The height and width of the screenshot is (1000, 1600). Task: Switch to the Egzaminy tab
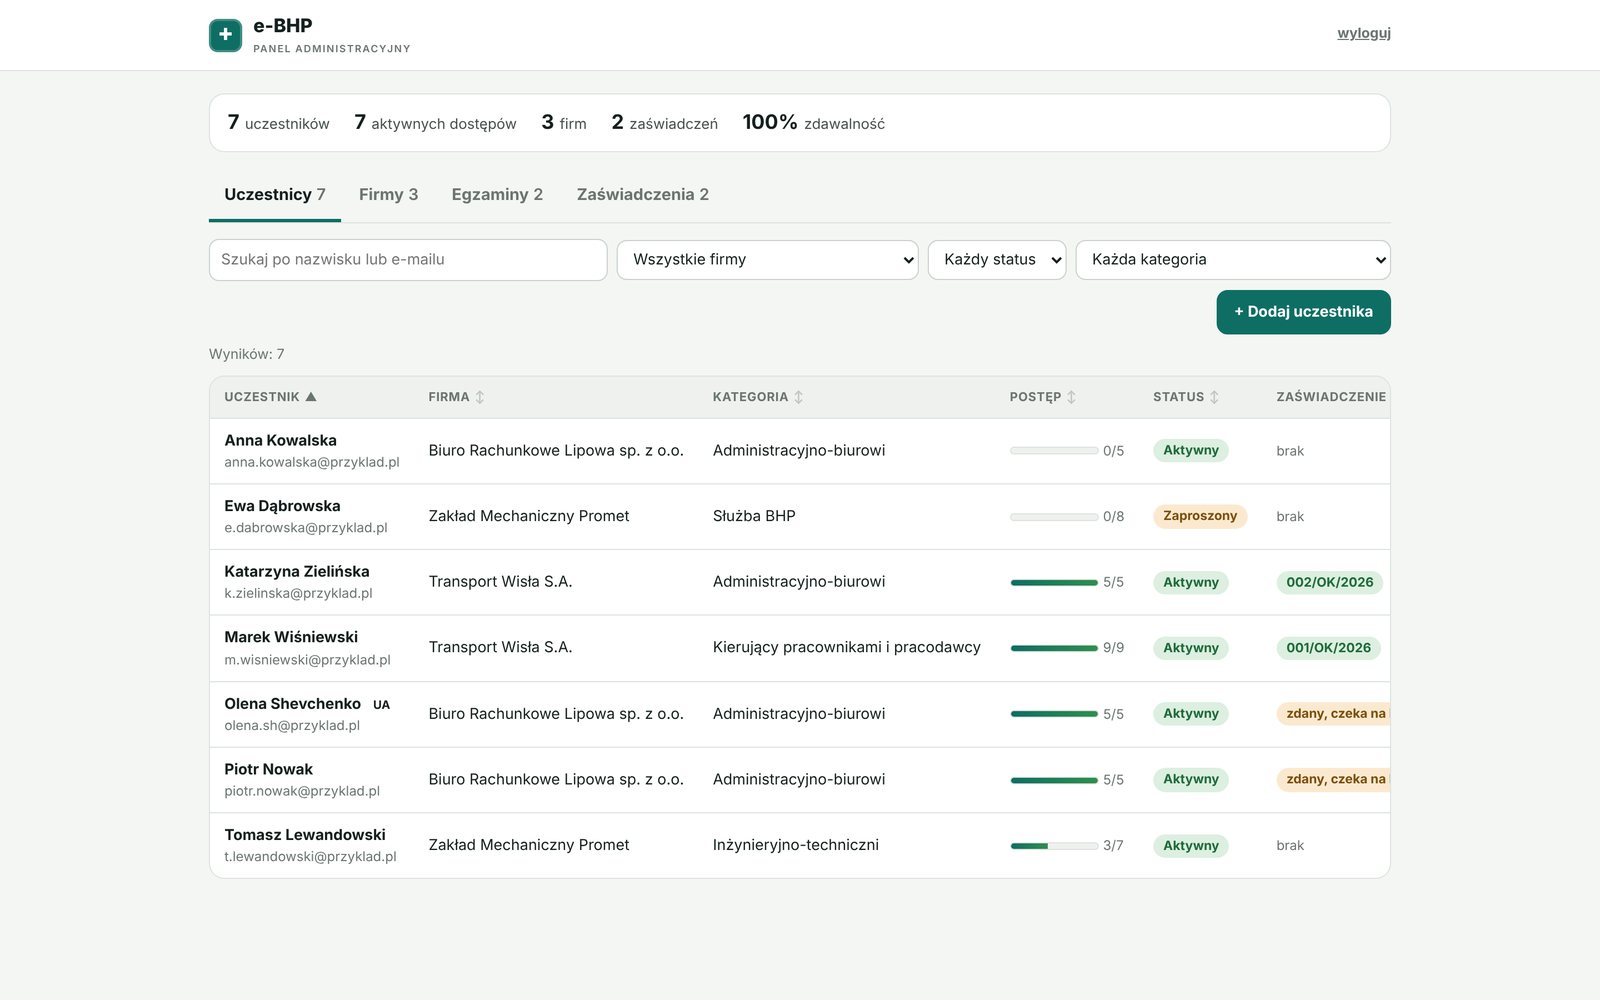coord(497,195)
